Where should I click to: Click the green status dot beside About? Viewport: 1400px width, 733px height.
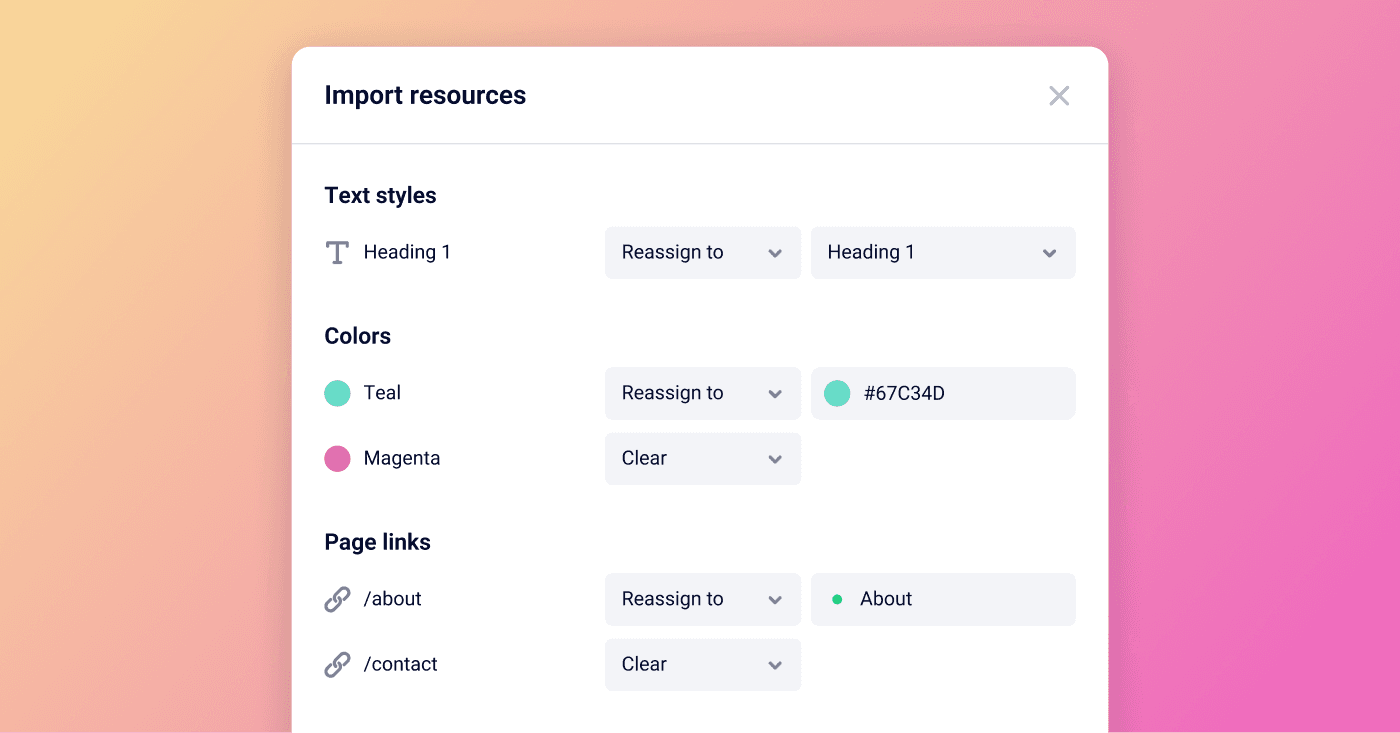pos(838,599)
